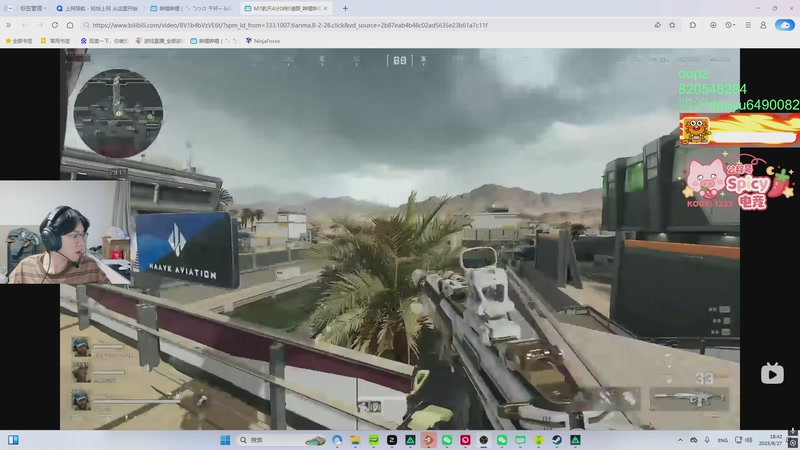
Task: Click the bilibili TV logo on video
Action: coord(772,374)
